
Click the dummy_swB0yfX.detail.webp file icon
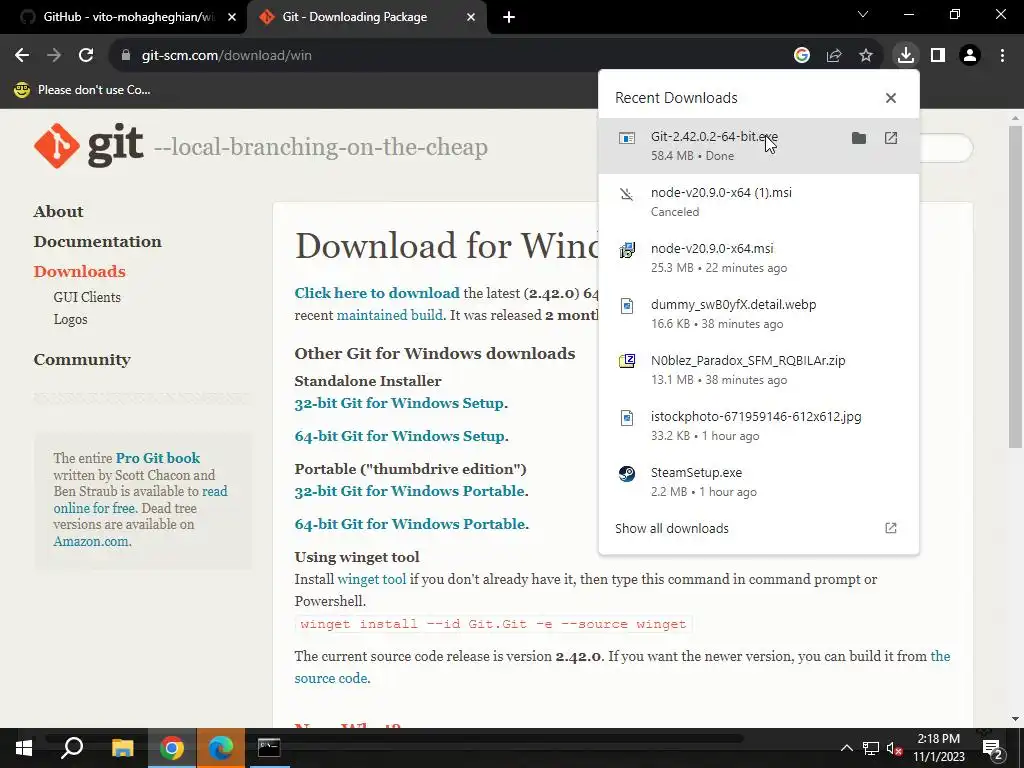[x=627, y=306]
